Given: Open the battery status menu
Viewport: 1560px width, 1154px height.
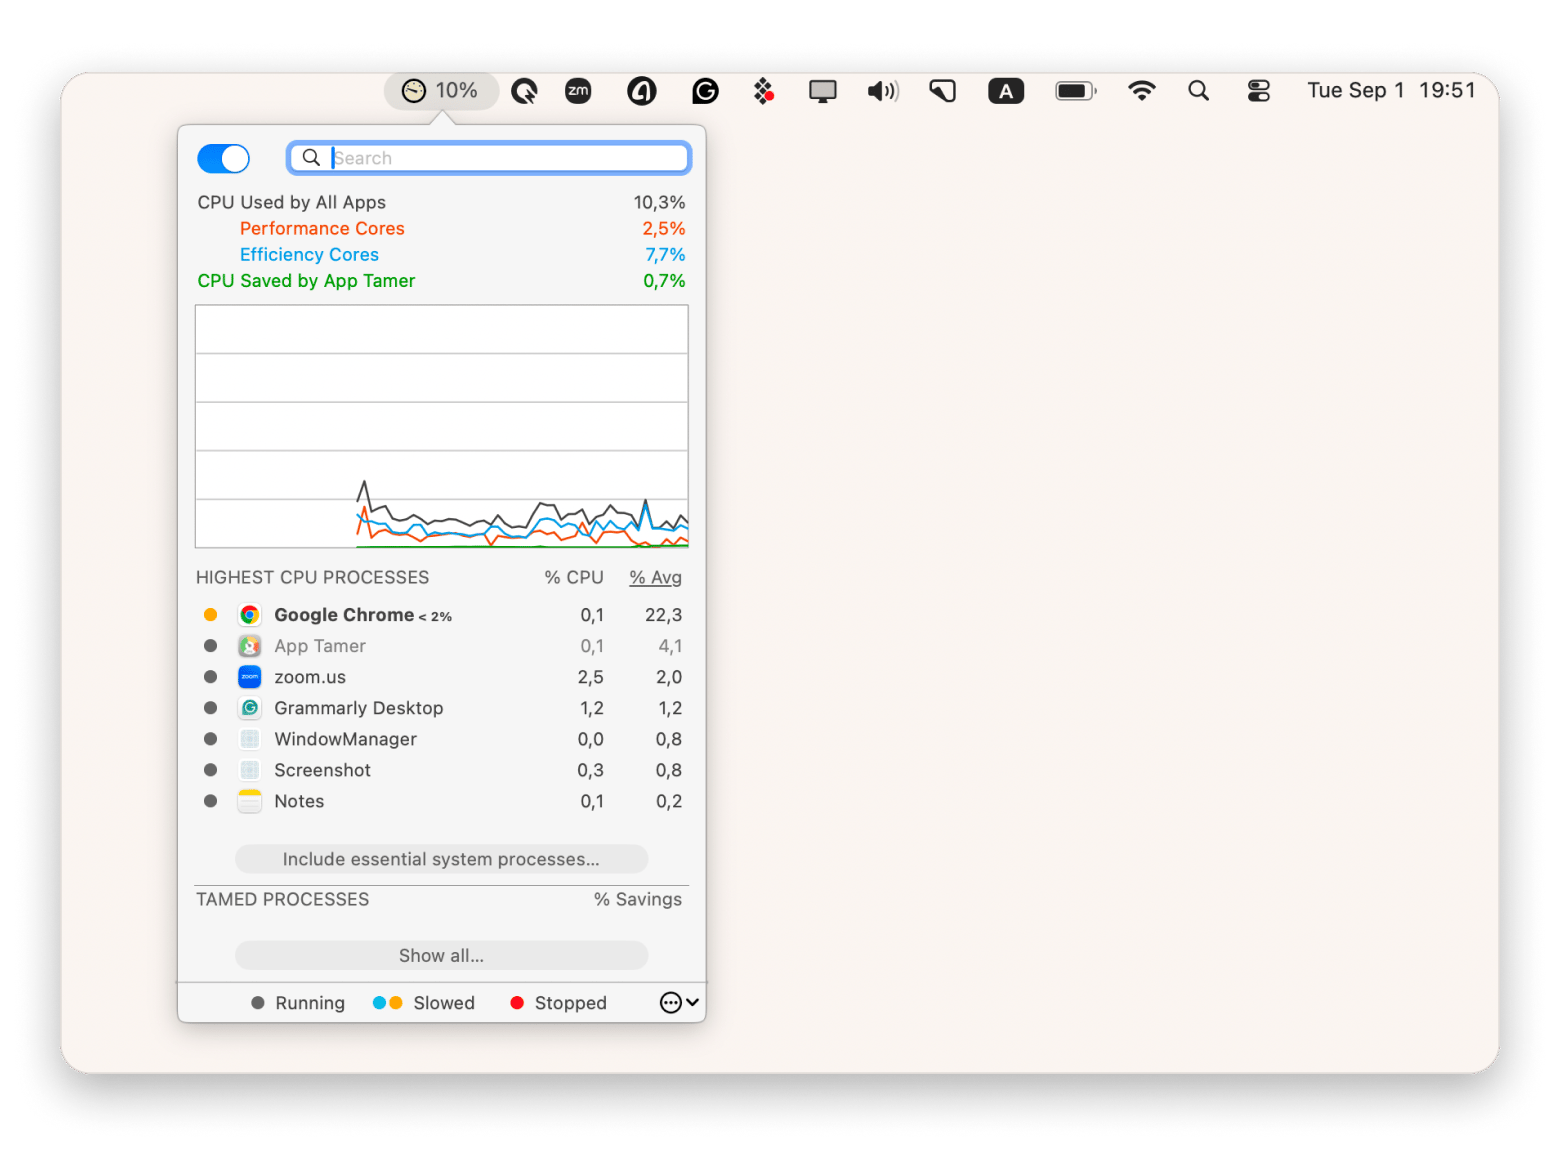Looking at the screenshot, I should point(1076,91).
